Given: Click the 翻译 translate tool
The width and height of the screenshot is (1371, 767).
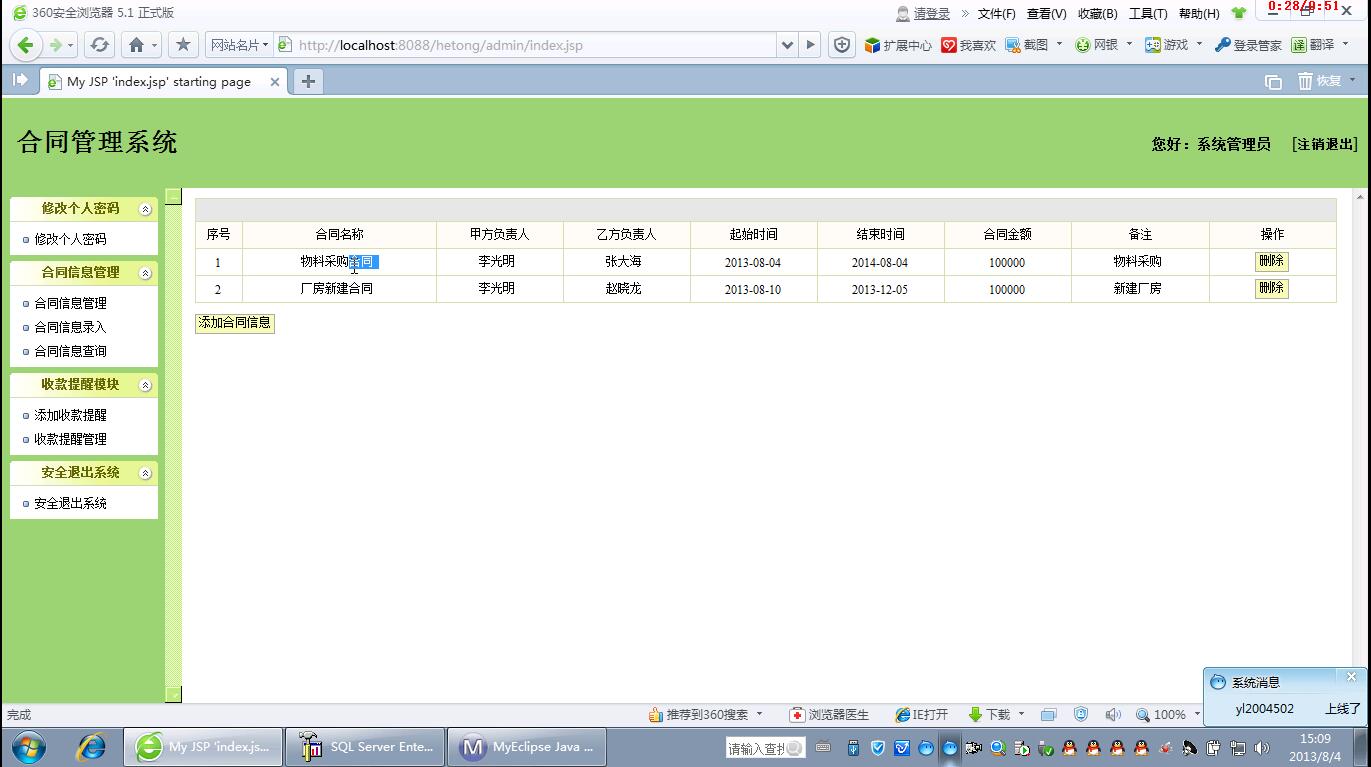Looking at the screenshot, I should click(1313, 45).
